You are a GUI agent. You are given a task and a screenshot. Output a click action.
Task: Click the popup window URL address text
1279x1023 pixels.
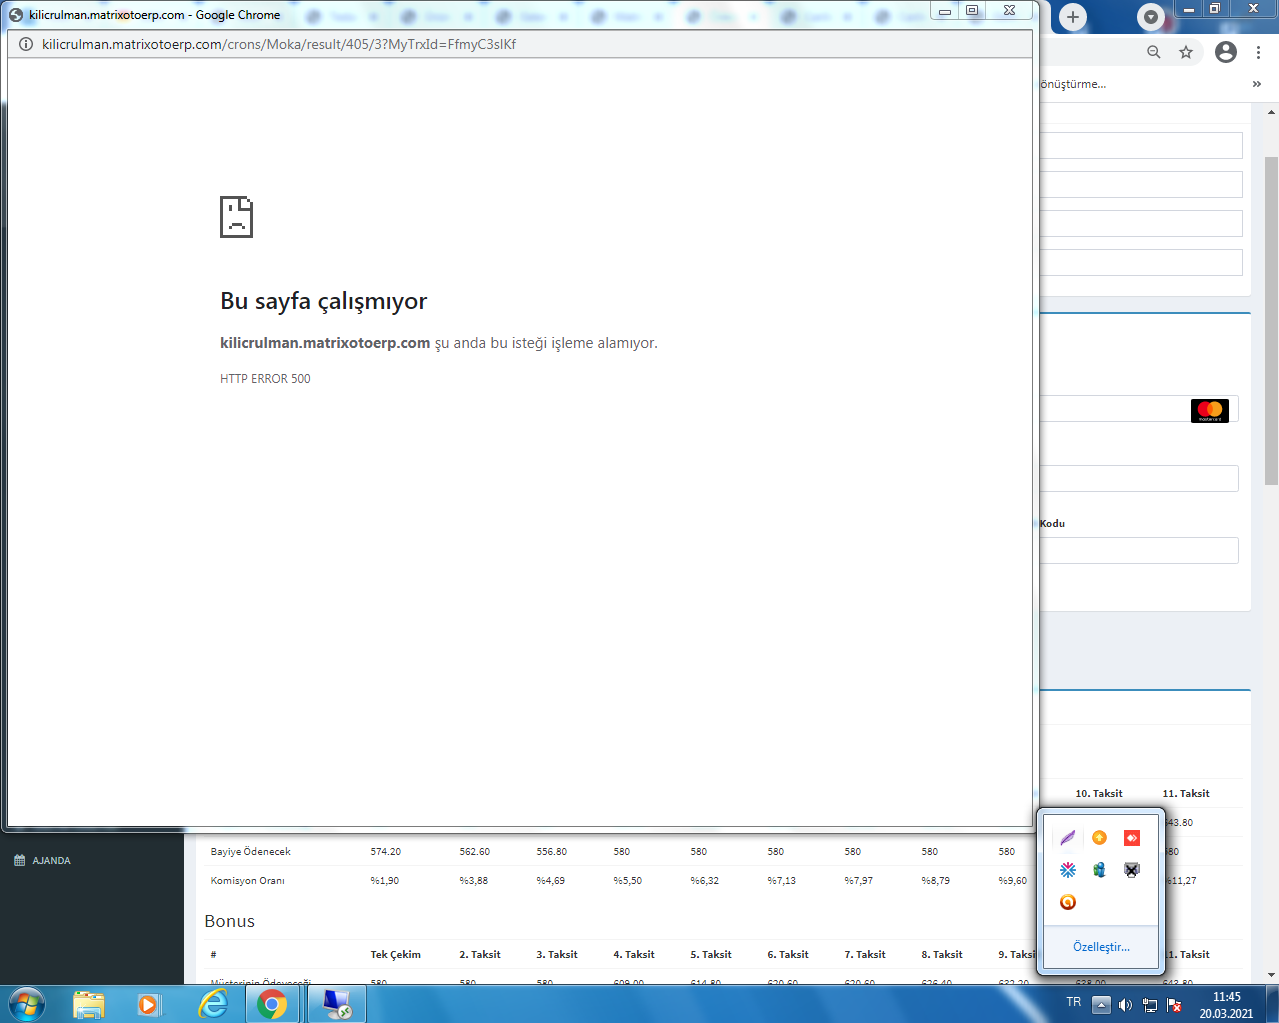pyautogui.click(x=279, y=44)
